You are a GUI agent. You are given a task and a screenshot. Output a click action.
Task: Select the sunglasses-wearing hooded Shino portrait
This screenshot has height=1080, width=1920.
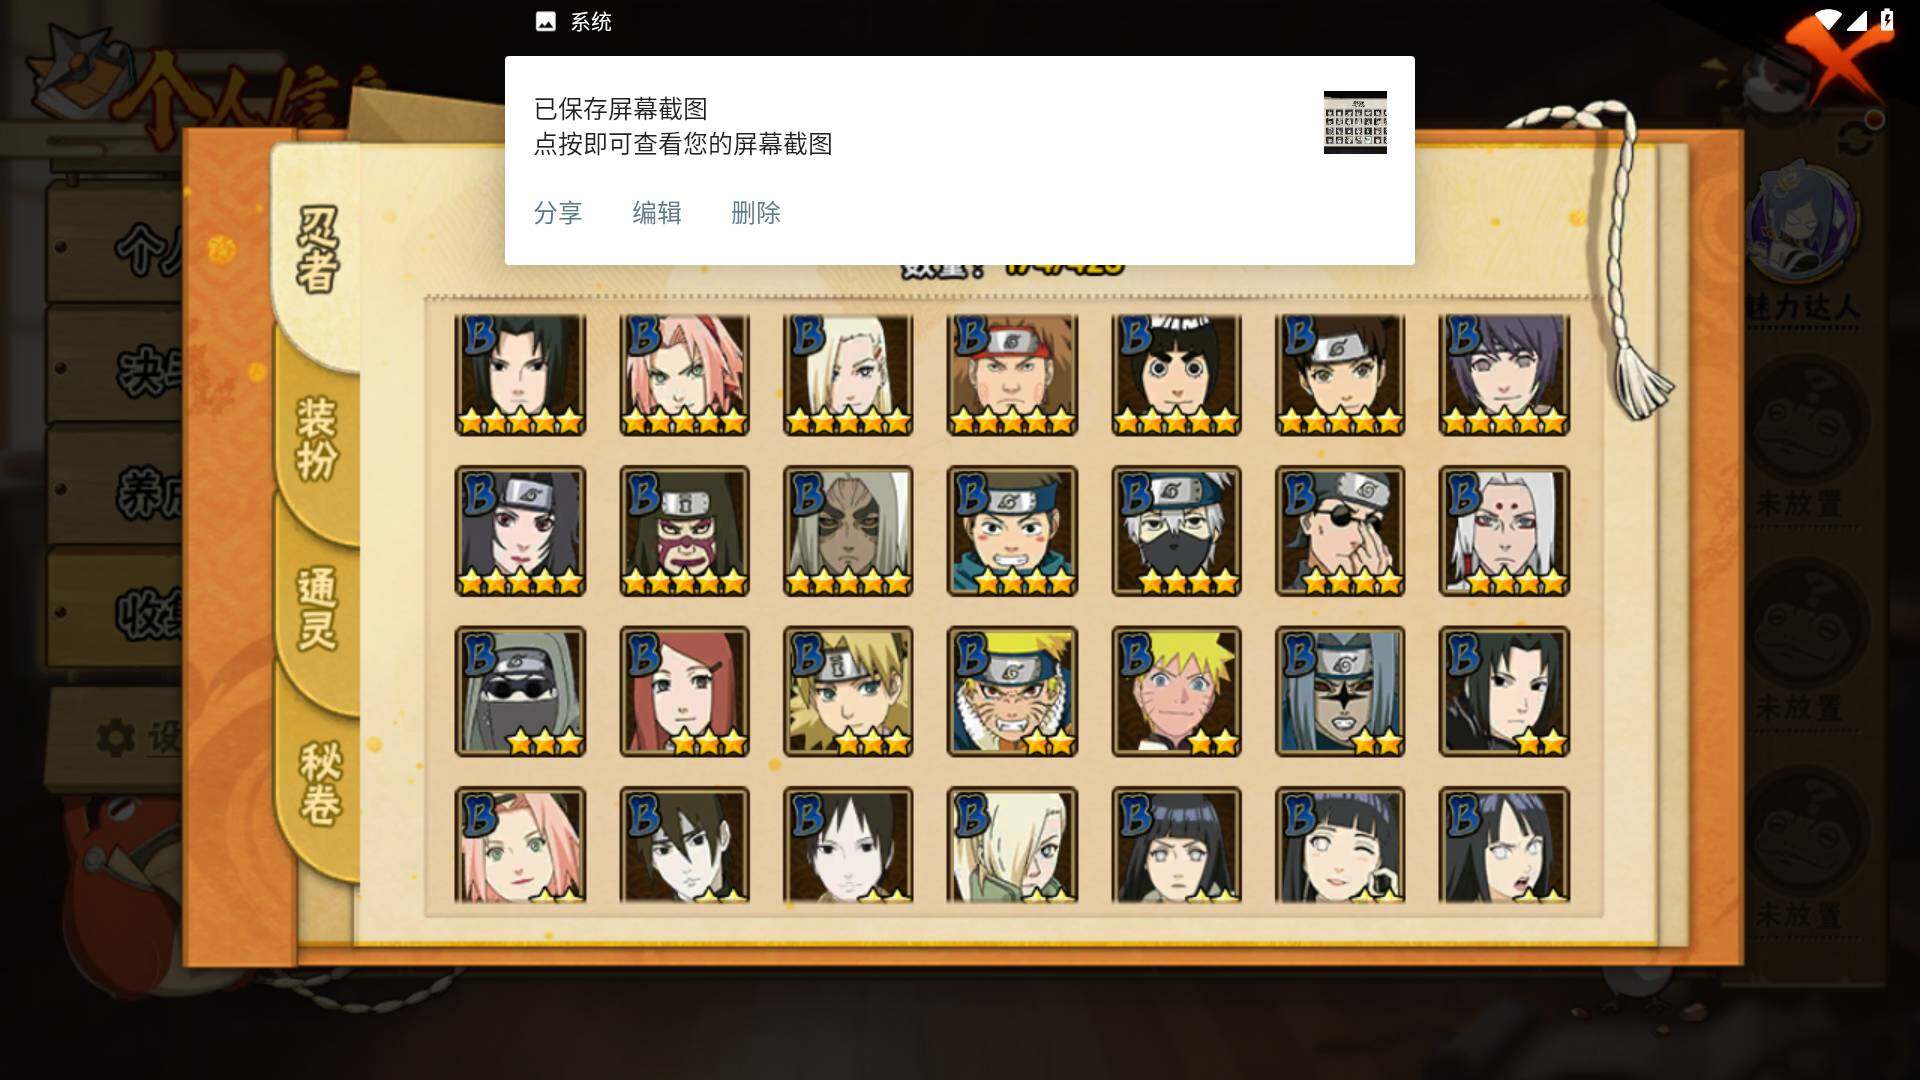(x=520, y=691)
